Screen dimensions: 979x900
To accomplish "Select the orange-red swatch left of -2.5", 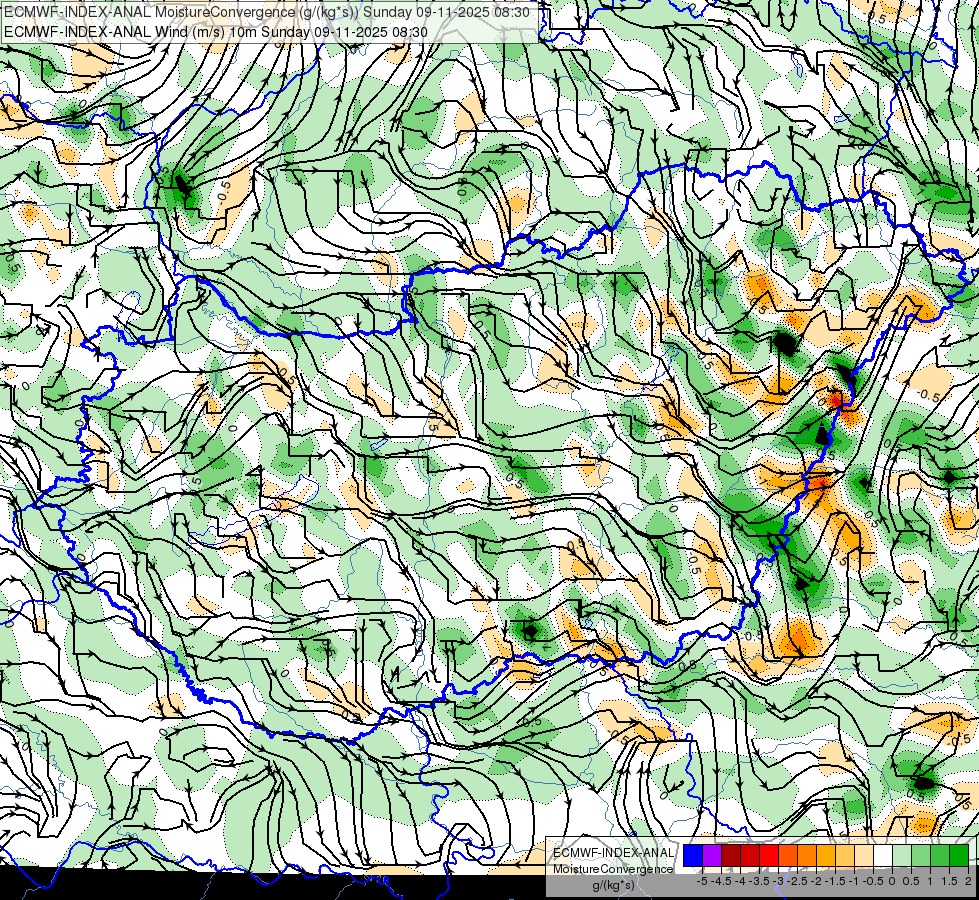I will click(788, 855).
